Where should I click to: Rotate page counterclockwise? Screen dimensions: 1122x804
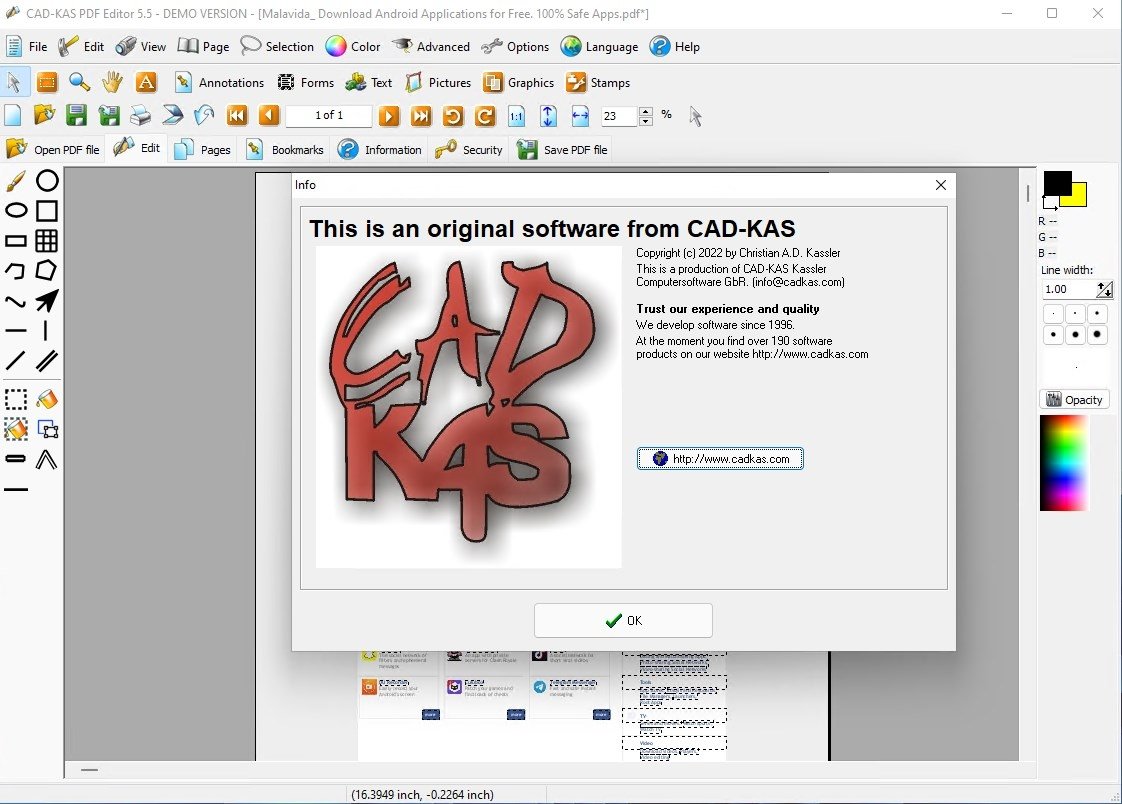453,115
